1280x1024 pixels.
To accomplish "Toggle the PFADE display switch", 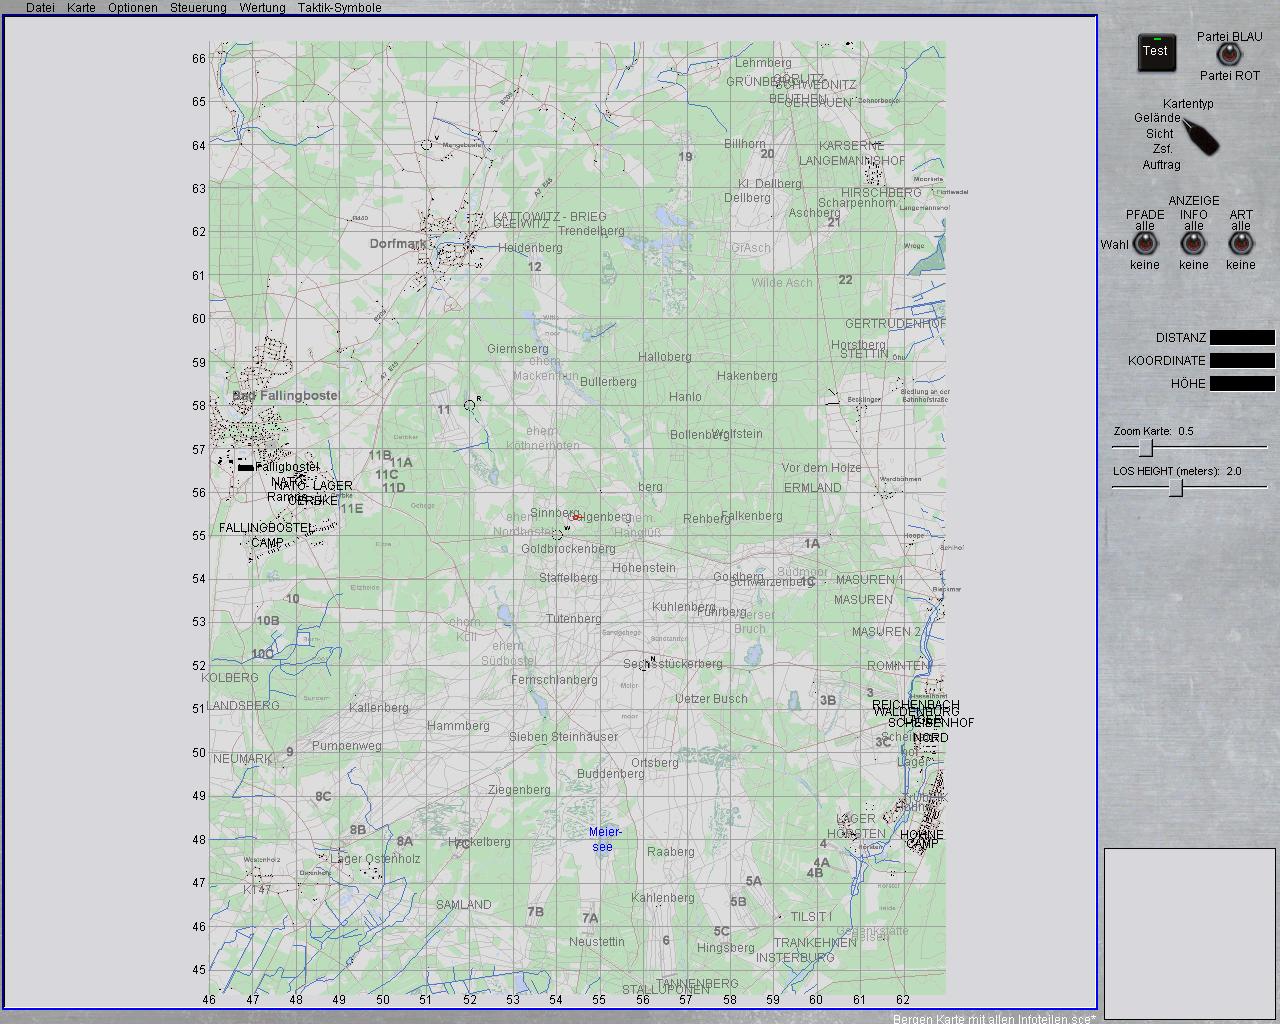I will point(1145,244).
